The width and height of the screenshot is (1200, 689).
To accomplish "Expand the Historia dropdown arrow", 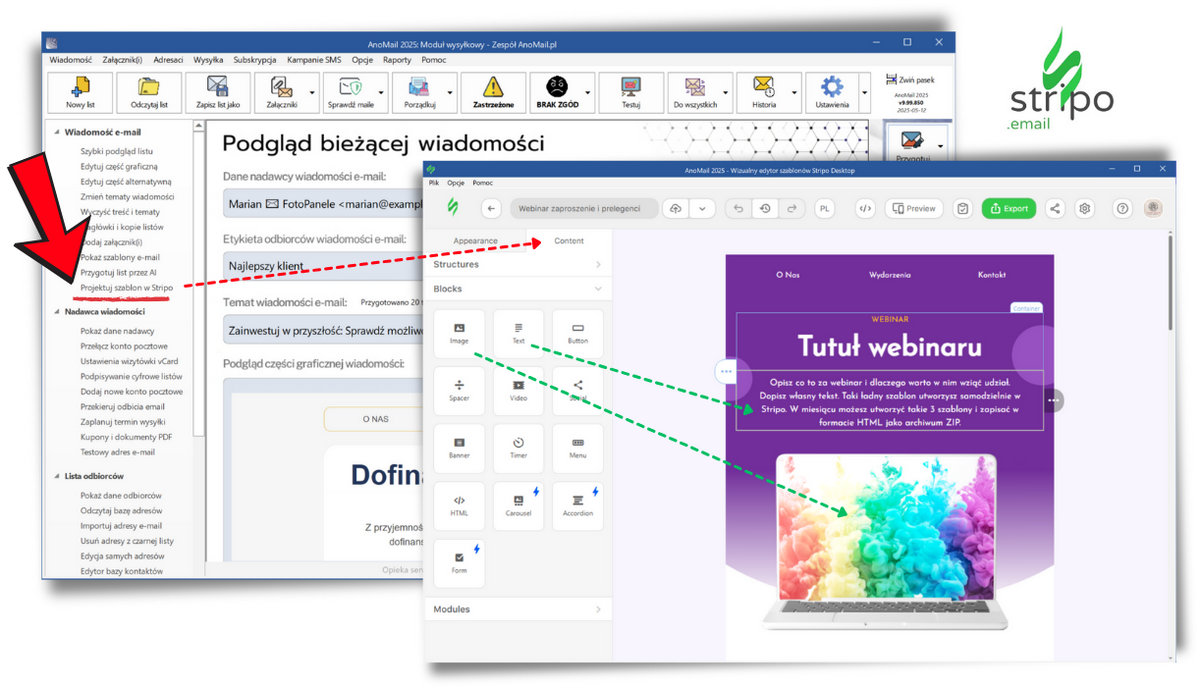I will tap(796, 93).
